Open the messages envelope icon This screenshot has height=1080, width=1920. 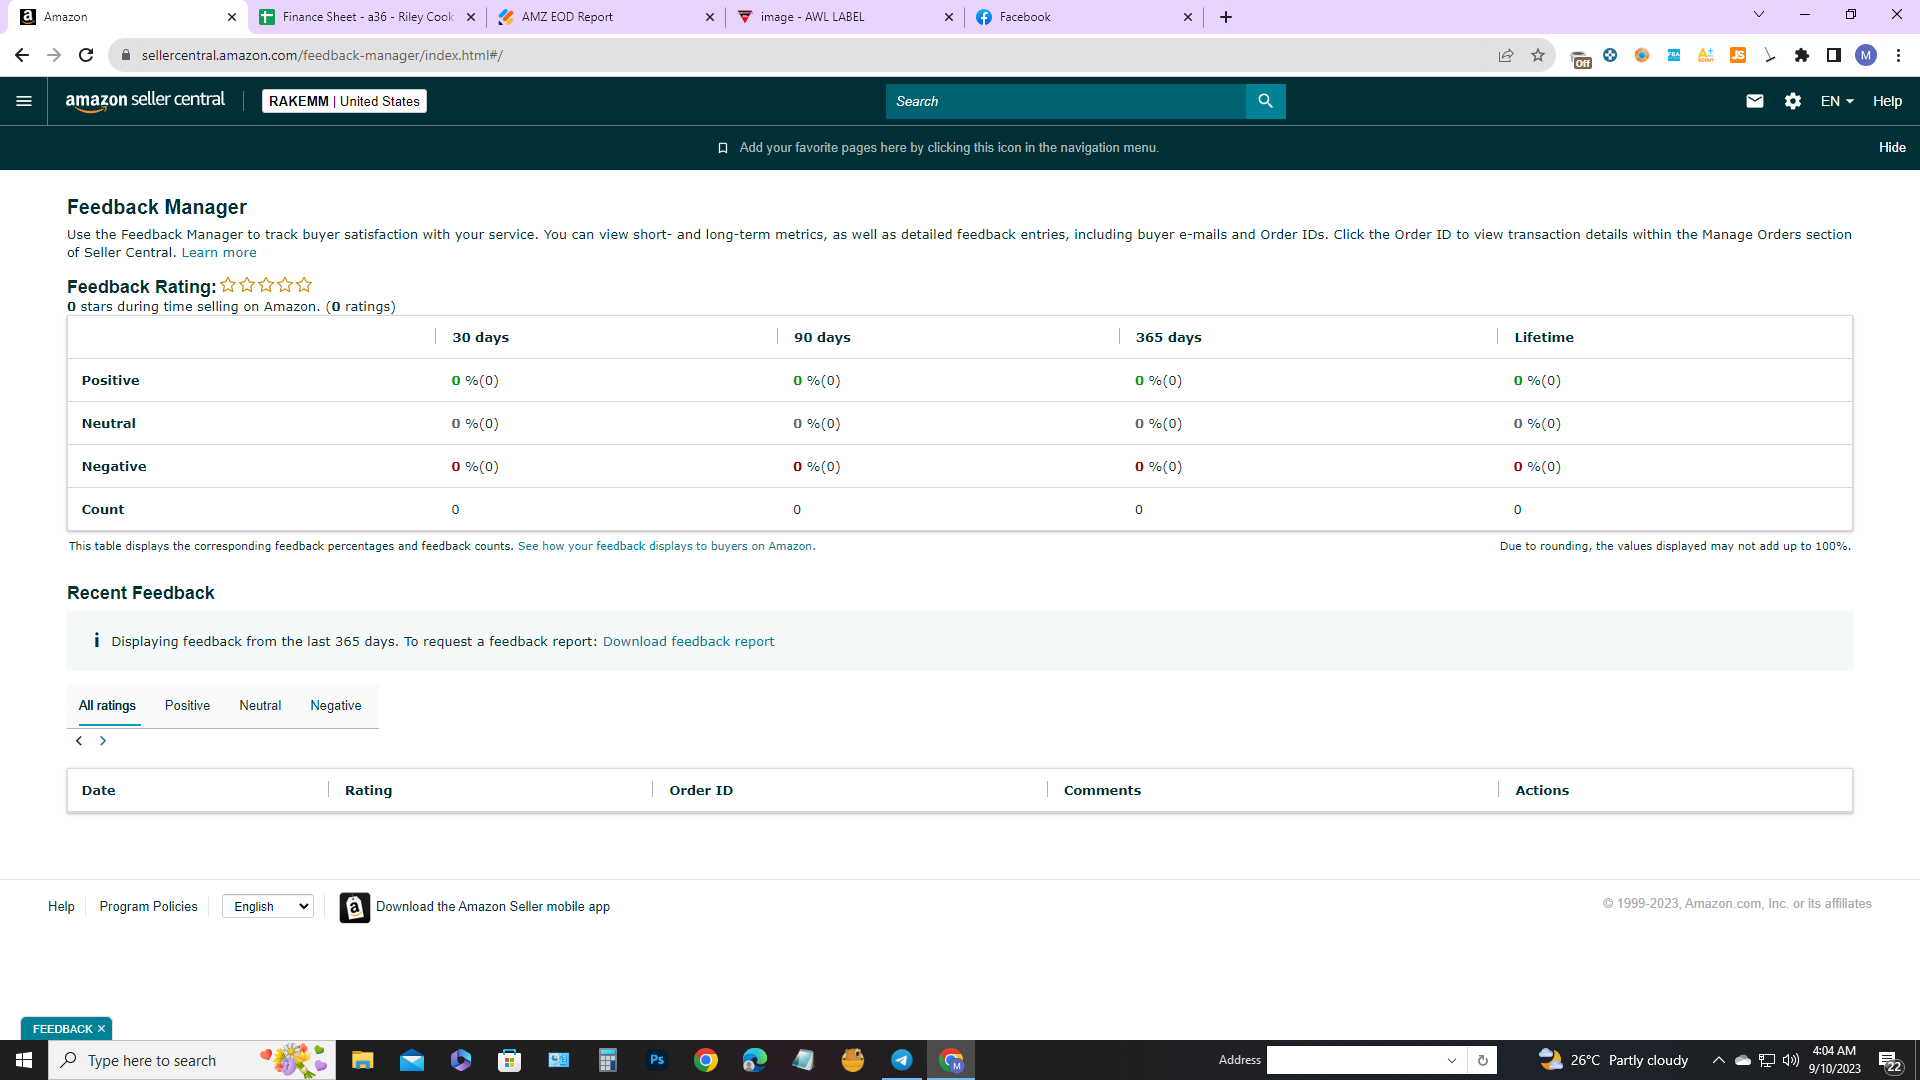[x=1754, y=101]
